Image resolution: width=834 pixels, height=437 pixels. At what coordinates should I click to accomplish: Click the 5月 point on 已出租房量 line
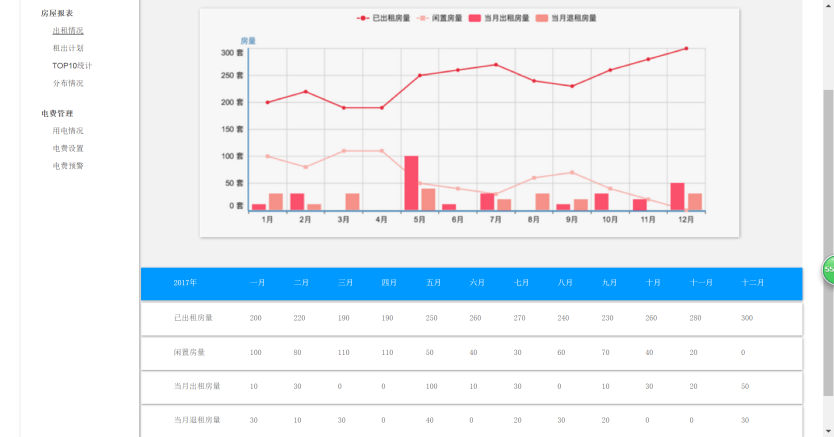coord(420,75)
